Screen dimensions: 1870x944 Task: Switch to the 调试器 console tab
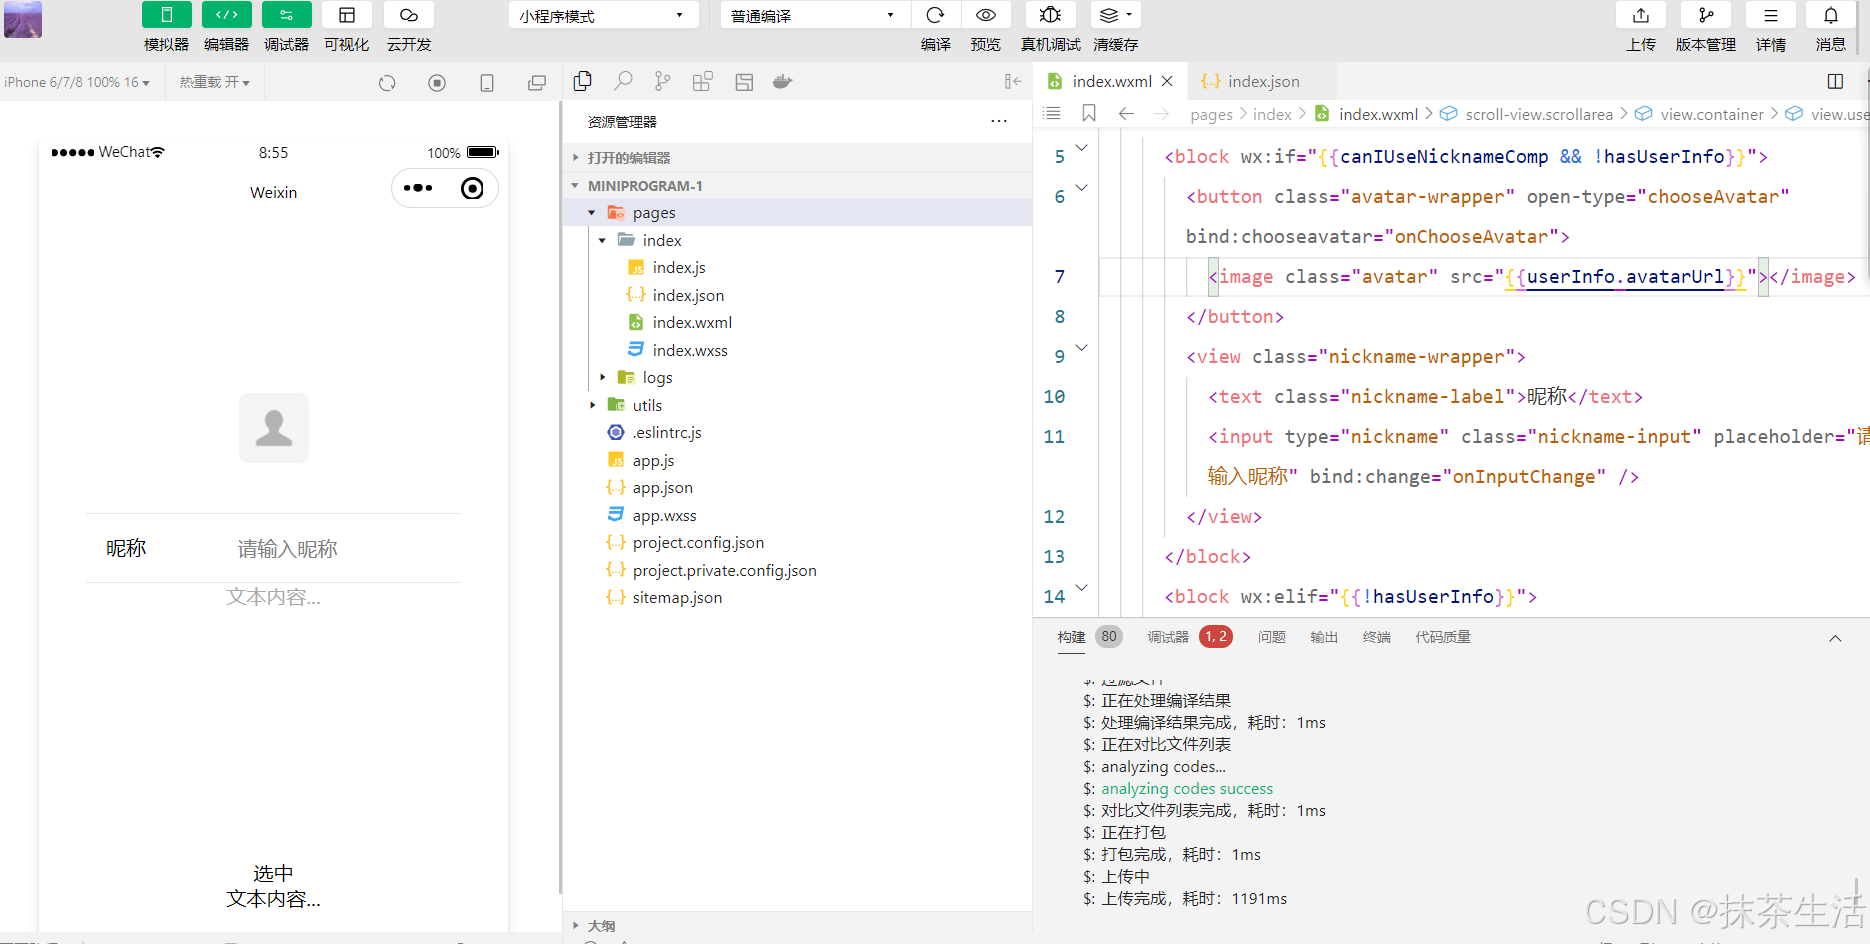1167,637
